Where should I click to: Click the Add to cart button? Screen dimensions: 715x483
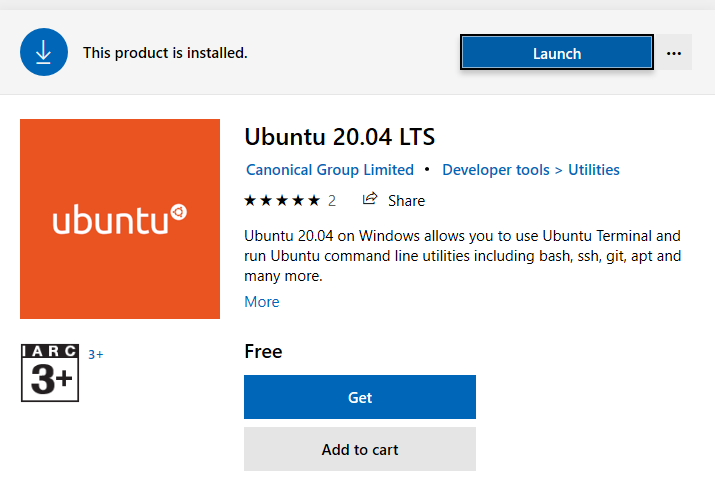[x=360, y=450]
